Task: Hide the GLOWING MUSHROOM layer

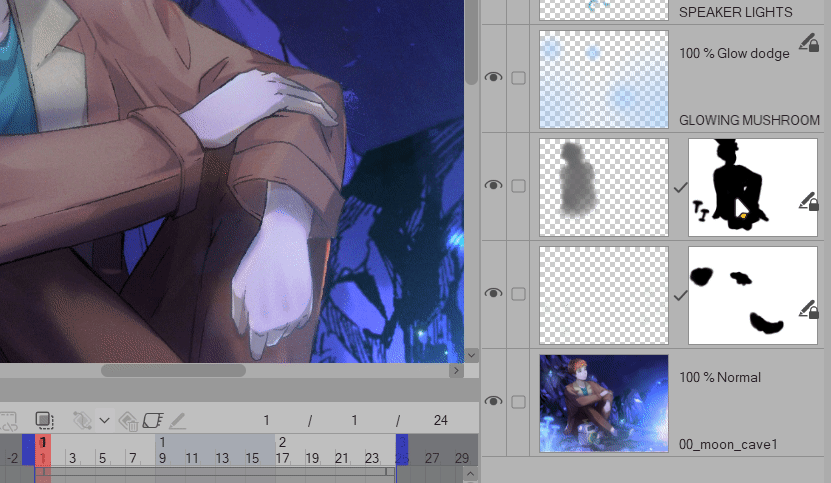Action: pos(493,77)
